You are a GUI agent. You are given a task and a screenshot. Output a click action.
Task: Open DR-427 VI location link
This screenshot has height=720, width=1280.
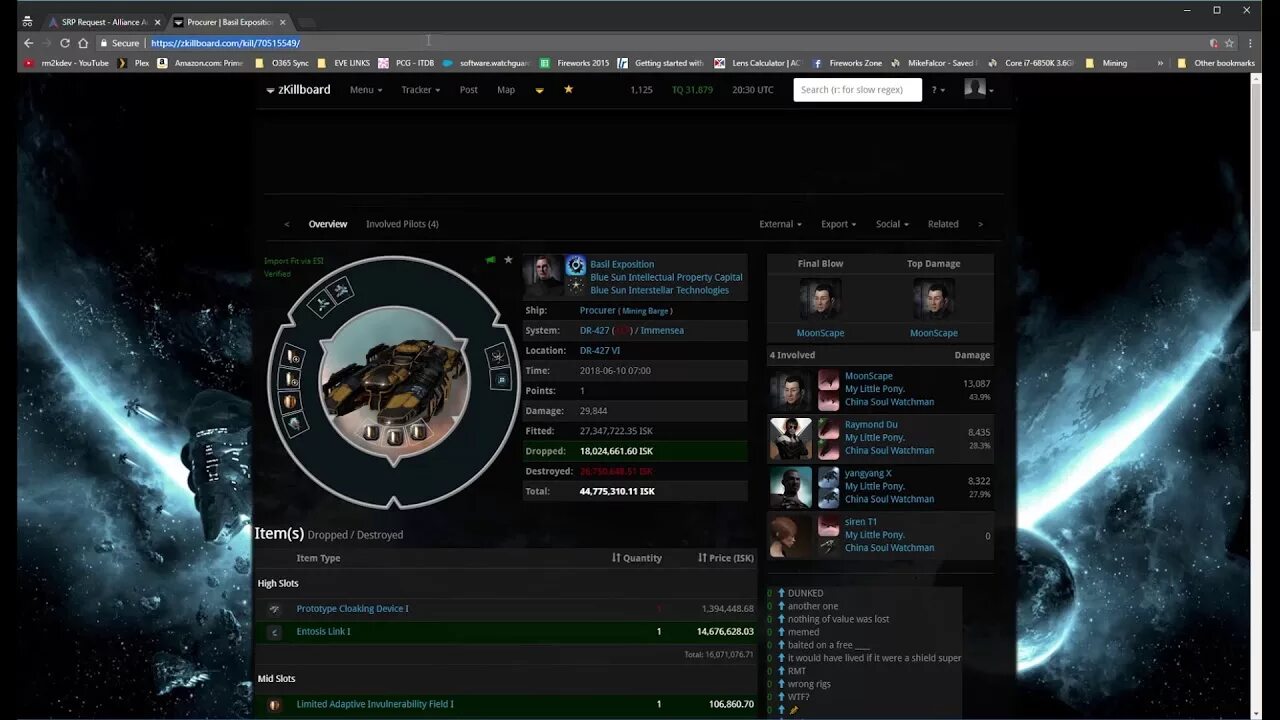600,351
